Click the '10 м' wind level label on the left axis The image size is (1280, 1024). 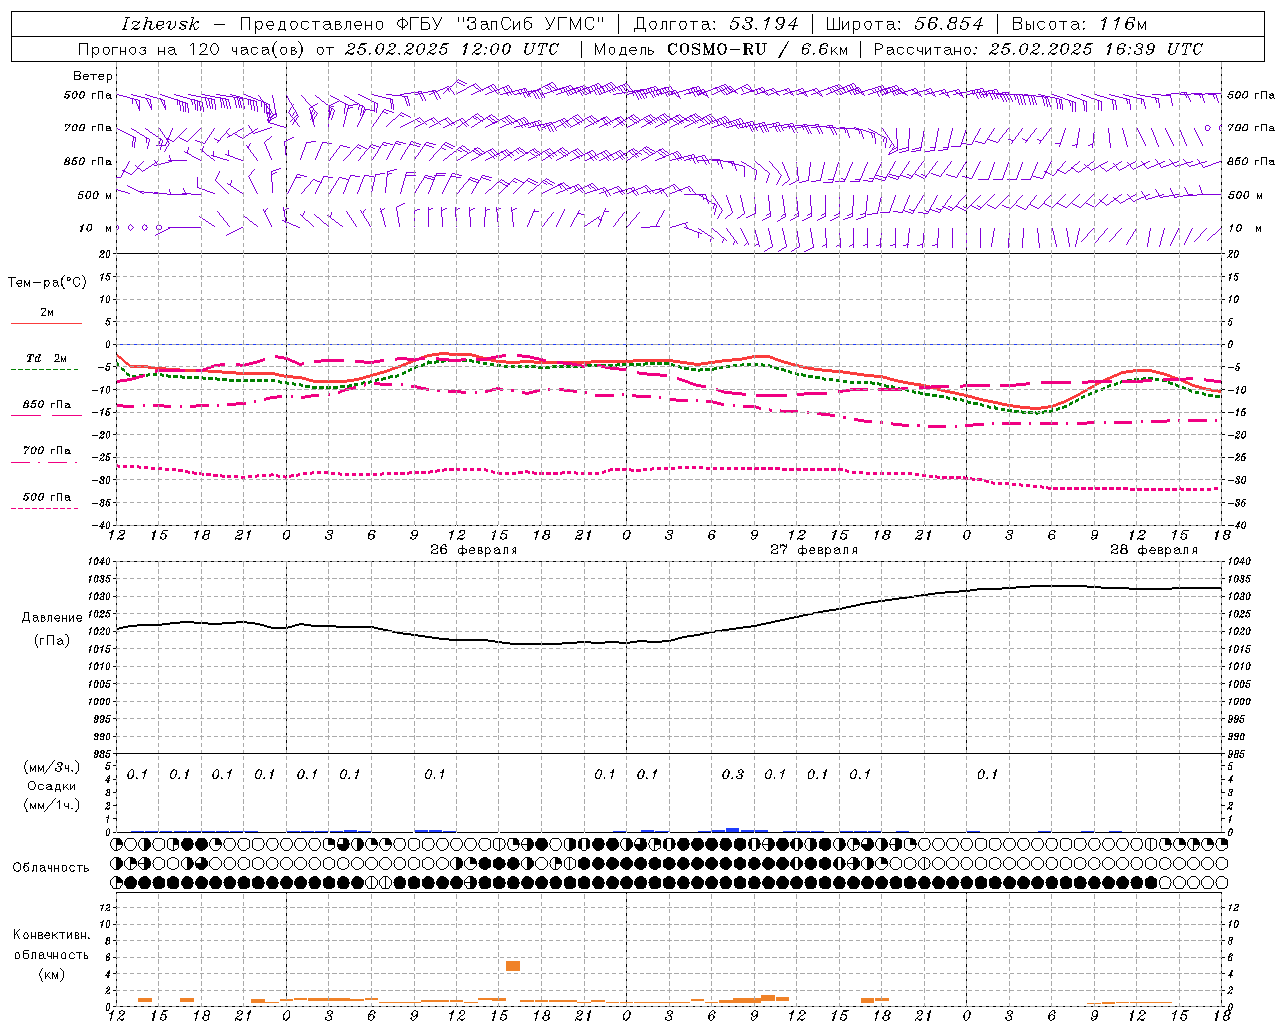click(96, 228)
